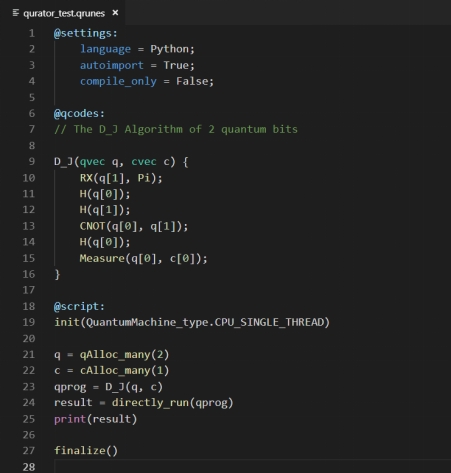This screenshot has height=473, width=451.
Task: Click the H(q[0]); statement on line 11
Action: click(x=105, y=194)
